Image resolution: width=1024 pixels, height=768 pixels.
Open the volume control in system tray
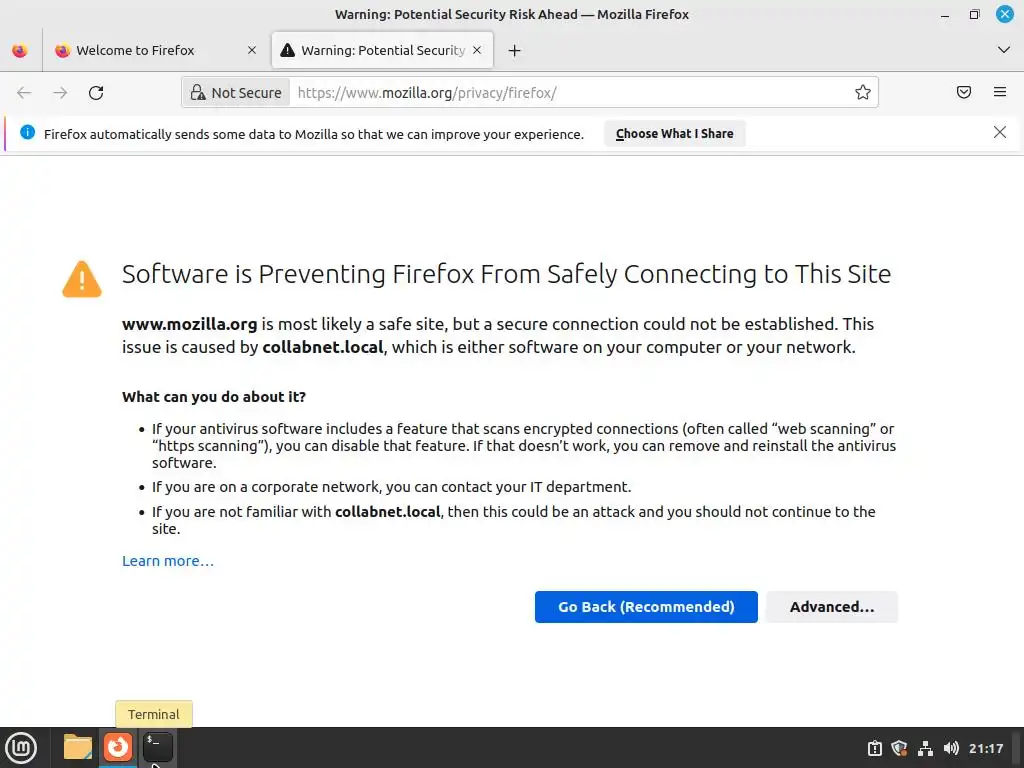[951, 748]
